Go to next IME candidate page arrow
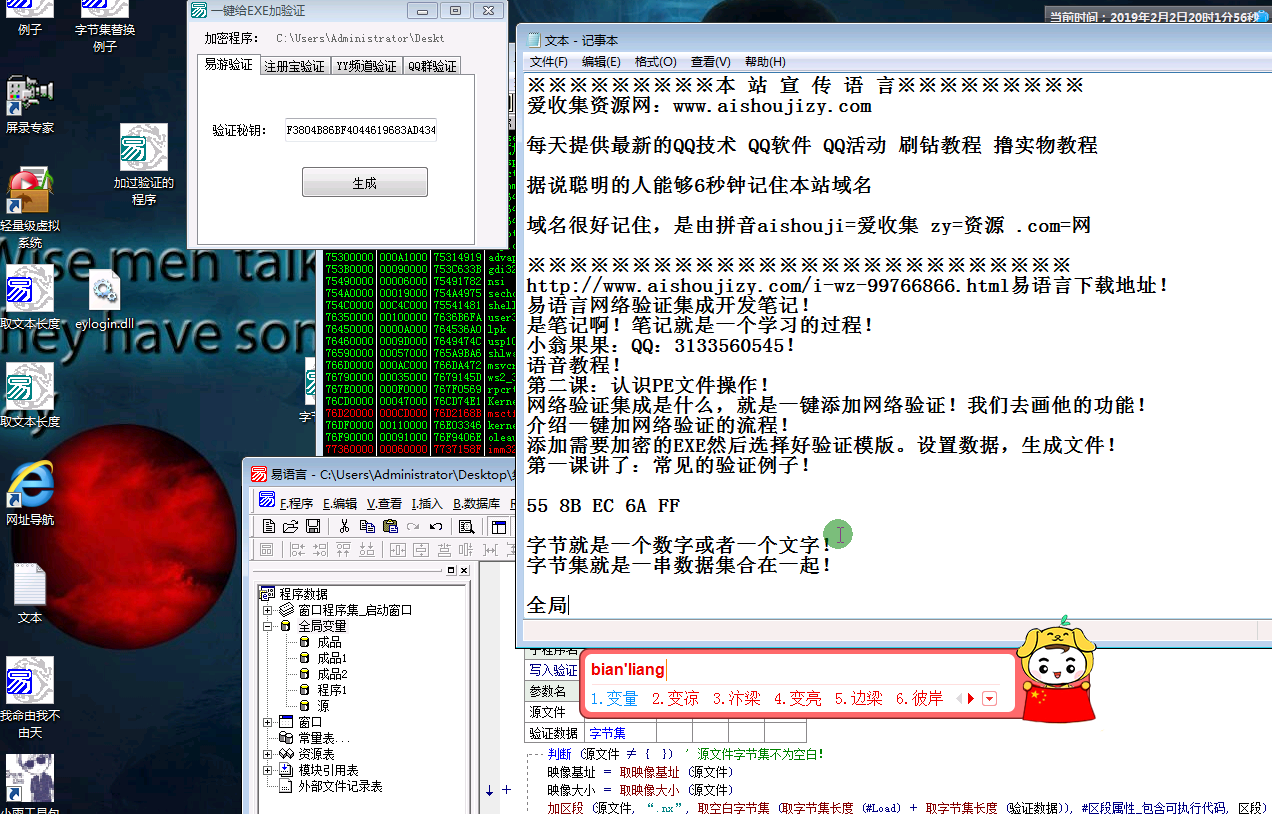Screen dimensions: 1272x814 click(970, 699)
